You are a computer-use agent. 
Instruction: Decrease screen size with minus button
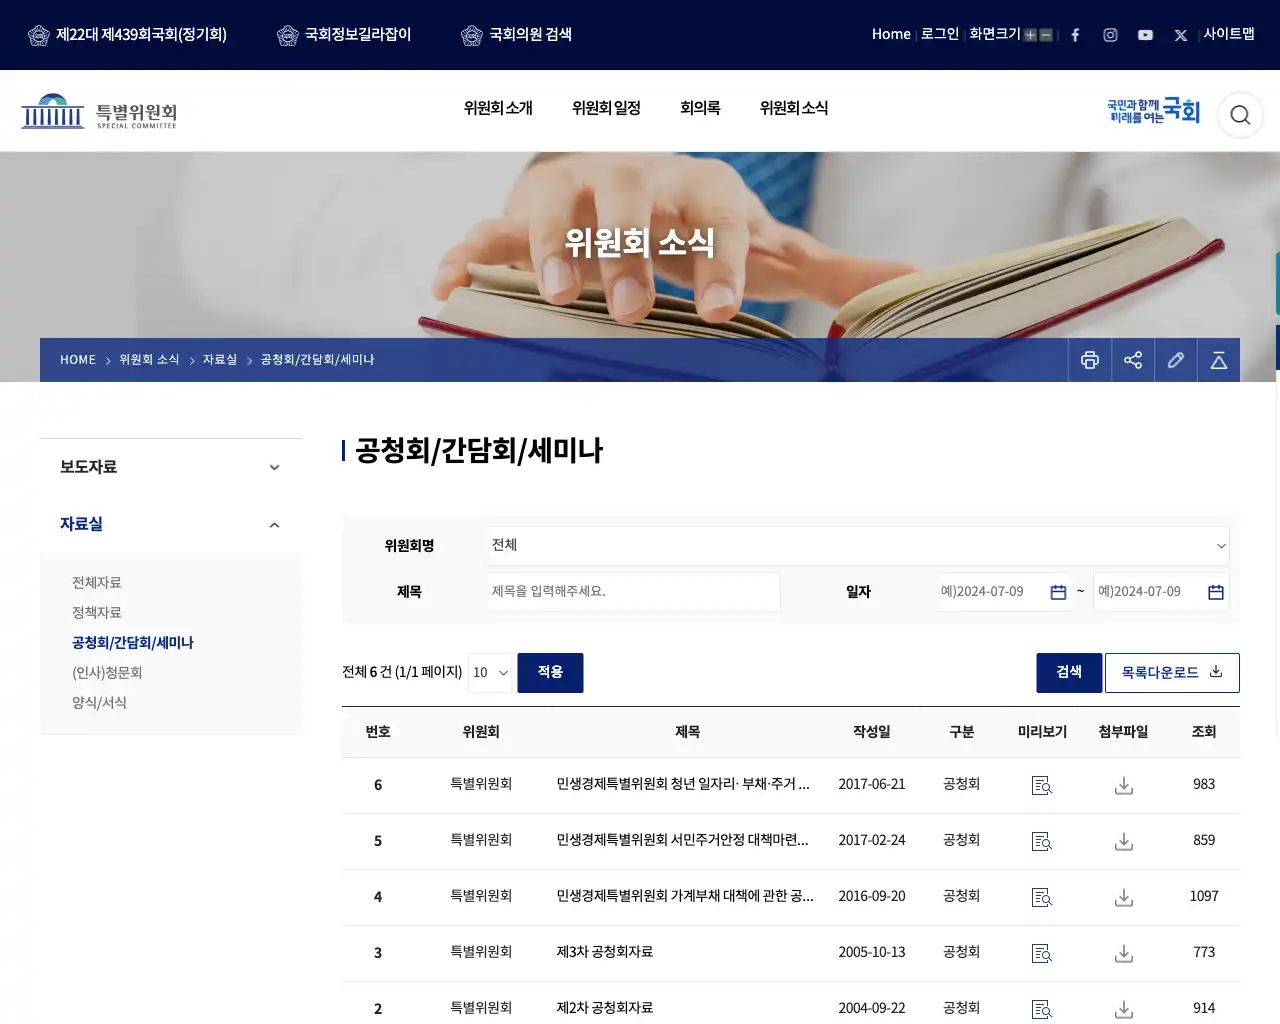[x=1046, y=35]
